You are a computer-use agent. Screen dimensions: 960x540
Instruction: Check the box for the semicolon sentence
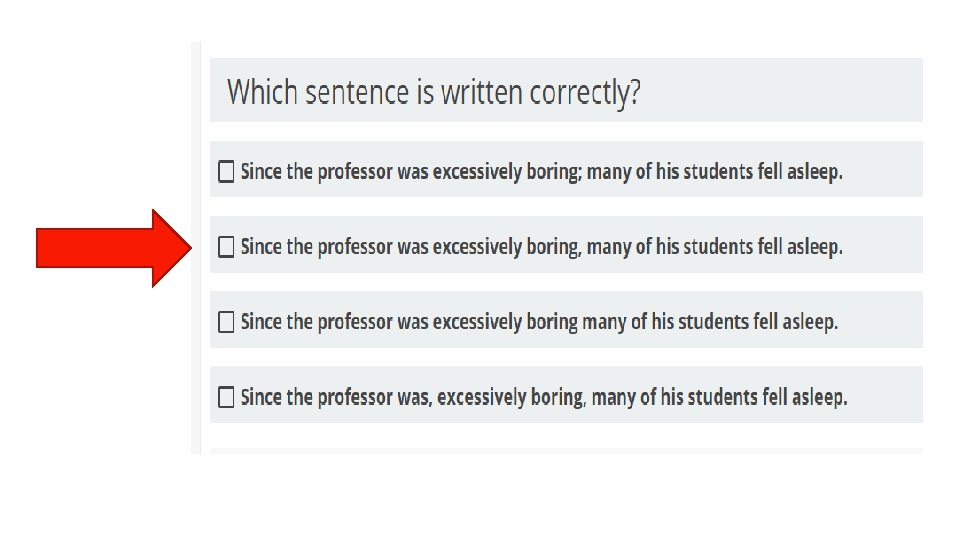pos(226,172)
